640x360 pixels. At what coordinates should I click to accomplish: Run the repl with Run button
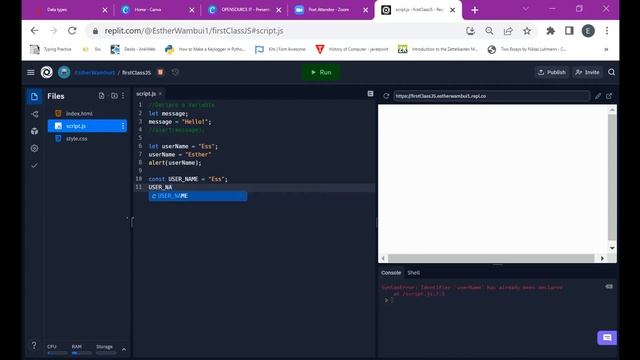click(321, 72)
